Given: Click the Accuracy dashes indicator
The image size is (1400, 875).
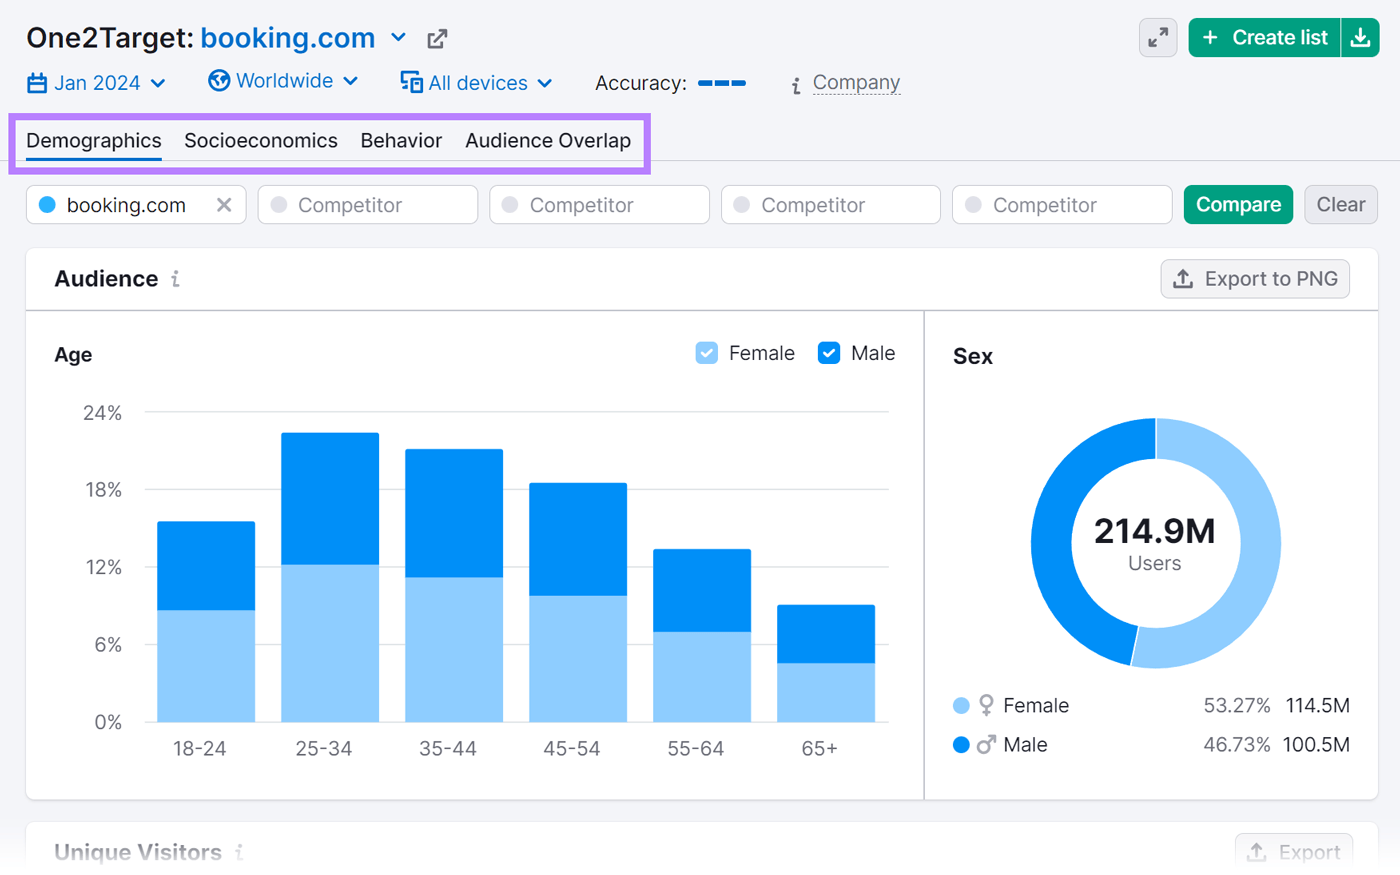Looking at the screenshot, I should click(x=722, y=83).
